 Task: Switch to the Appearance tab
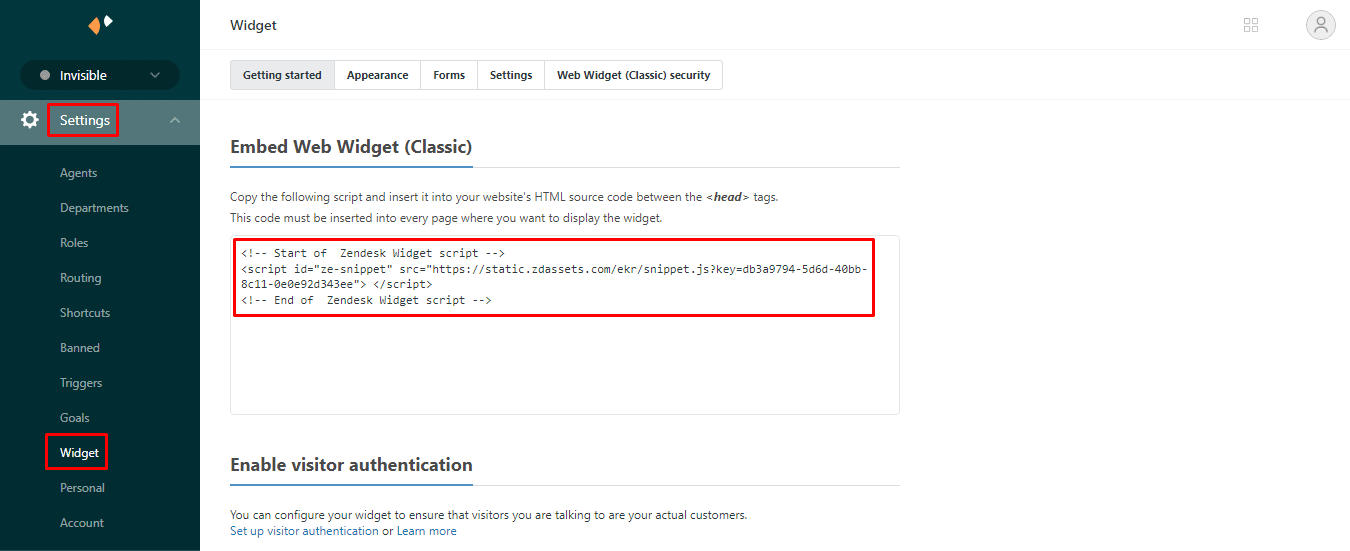(x=377, y=75)
